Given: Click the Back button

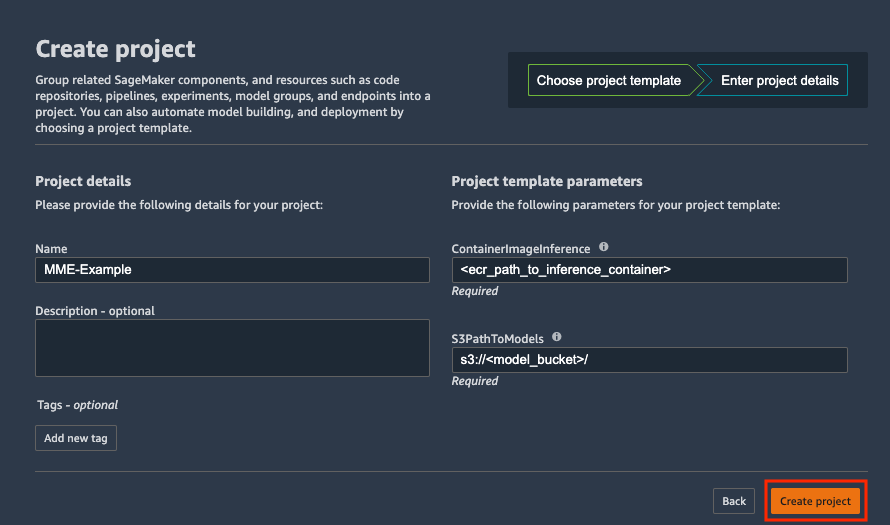Looking at the screenshot, I should click(734, 501).
